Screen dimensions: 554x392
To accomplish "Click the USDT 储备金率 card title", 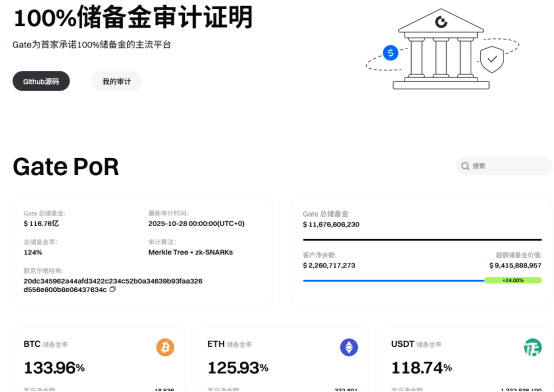I will tap(416, 344).
